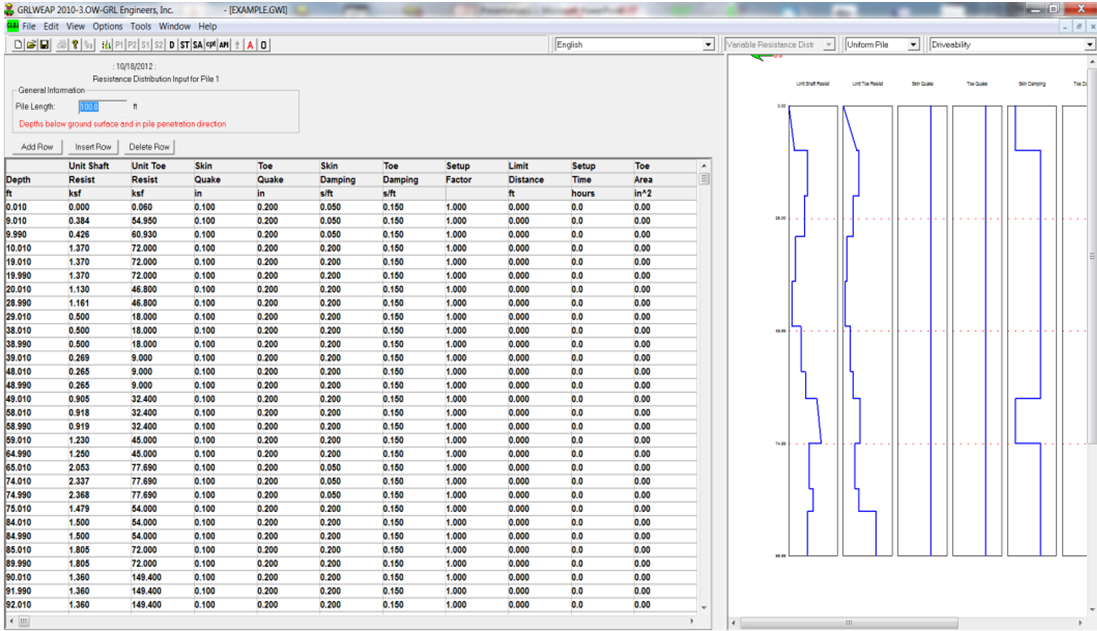Expand the Uniform Pile dropdown

[x=913, y=45]
